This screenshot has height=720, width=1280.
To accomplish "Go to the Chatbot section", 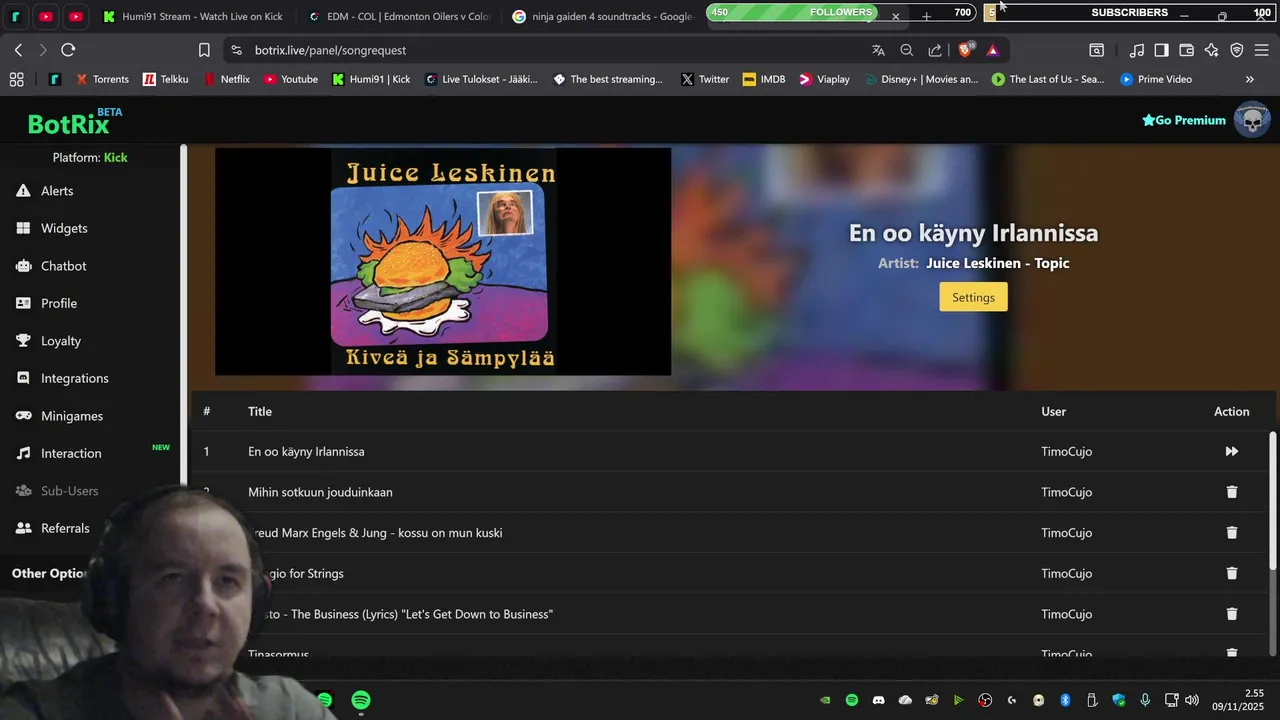I will [63, 266].
